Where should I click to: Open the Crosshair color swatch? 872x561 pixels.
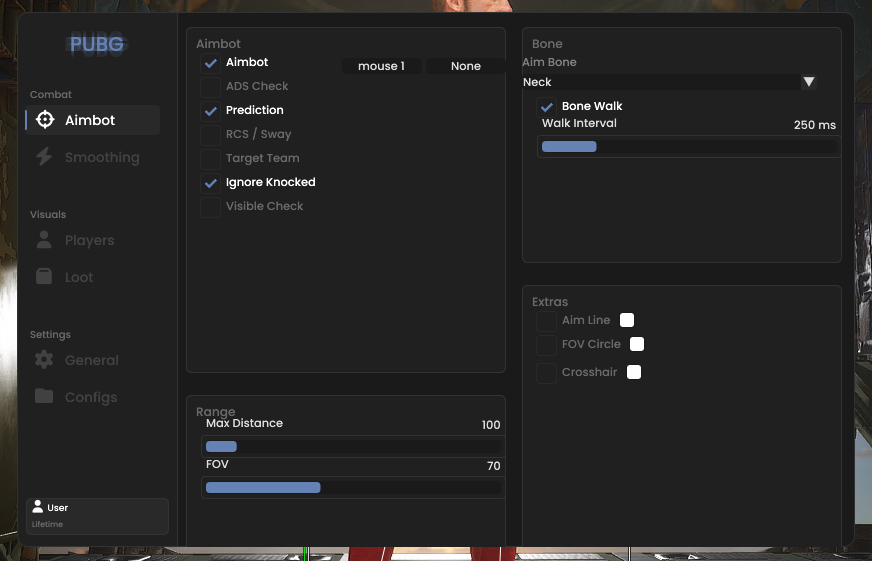(633, 371)
